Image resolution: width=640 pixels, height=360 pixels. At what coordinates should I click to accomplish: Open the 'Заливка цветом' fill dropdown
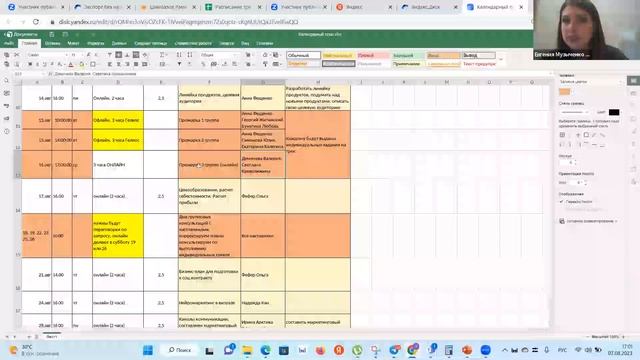point(590,82)
